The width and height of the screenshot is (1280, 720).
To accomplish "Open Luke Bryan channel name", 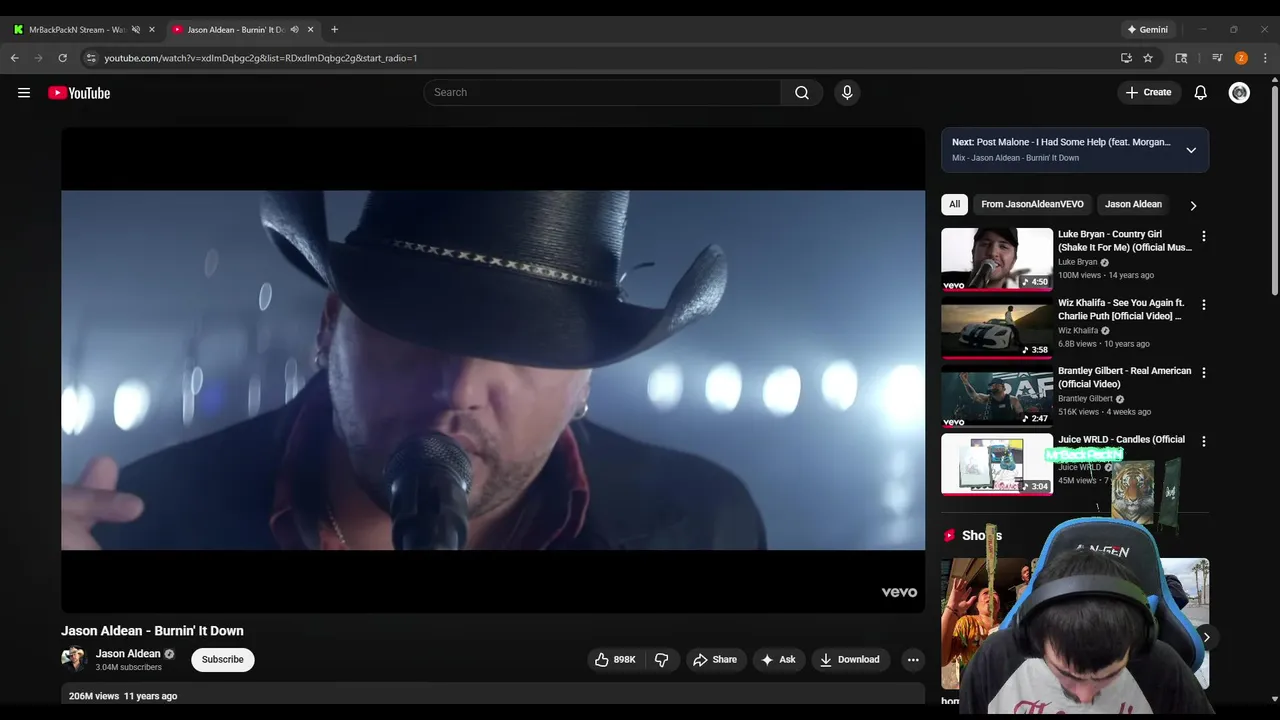I will 1077,262.
